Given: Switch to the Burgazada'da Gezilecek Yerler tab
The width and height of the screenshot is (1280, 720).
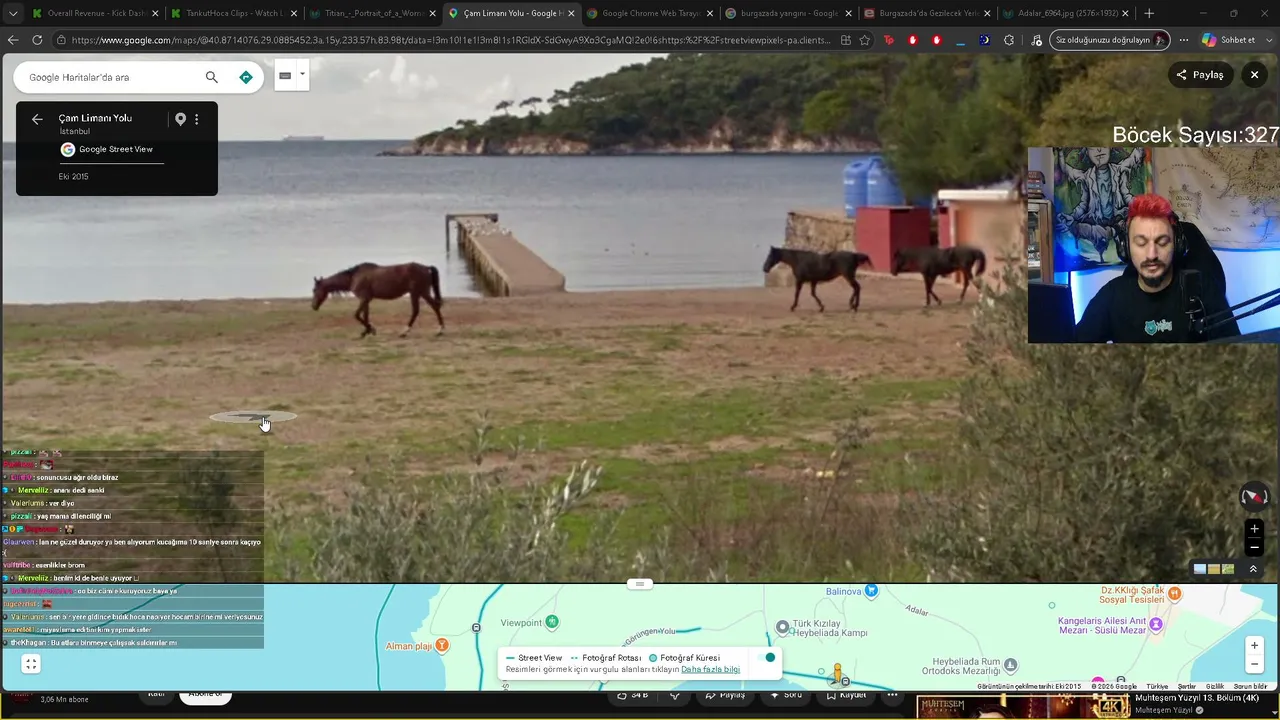Looking at the screenshot, I should click(x=927, y=13).
